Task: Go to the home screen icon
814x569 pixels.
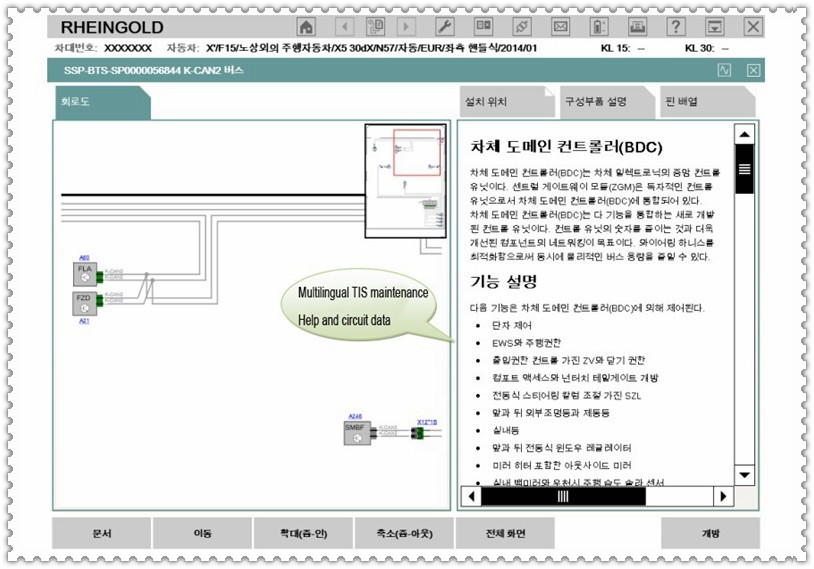Action: [307, 27]
